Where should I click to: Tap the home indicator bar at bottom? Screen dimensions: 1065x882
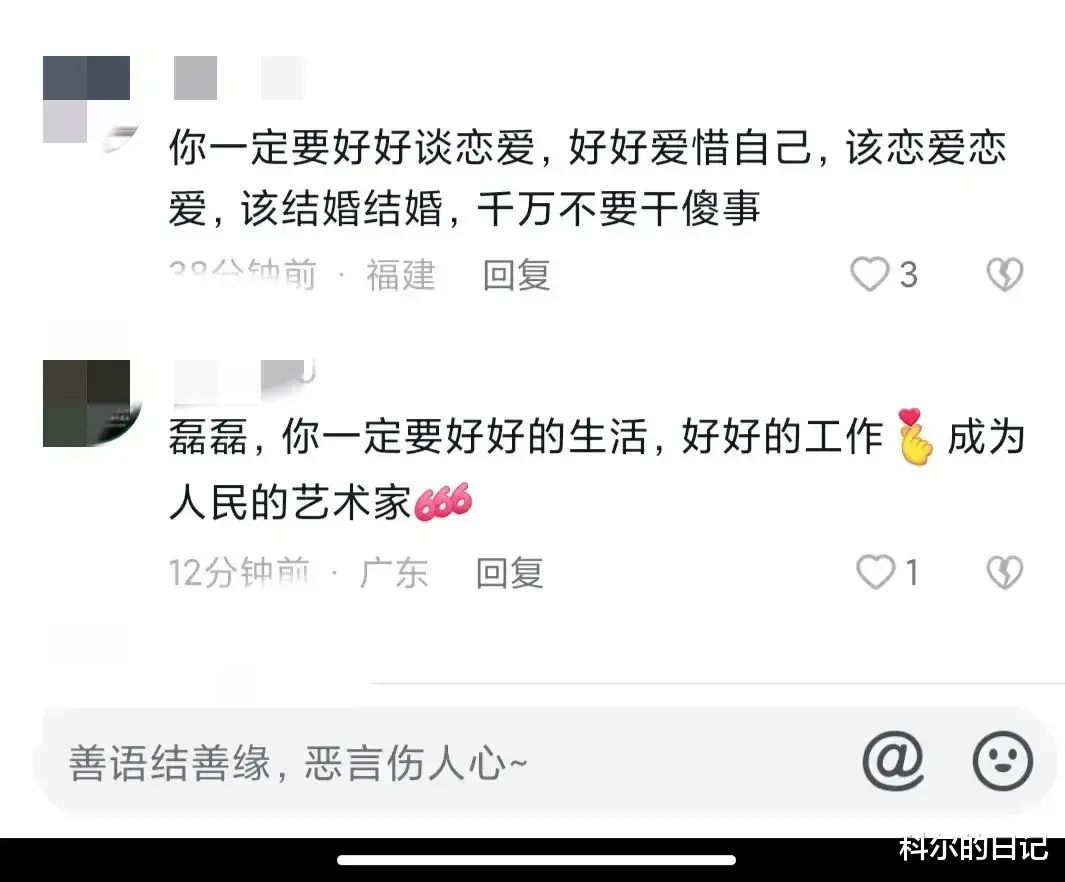click(537, 860)
